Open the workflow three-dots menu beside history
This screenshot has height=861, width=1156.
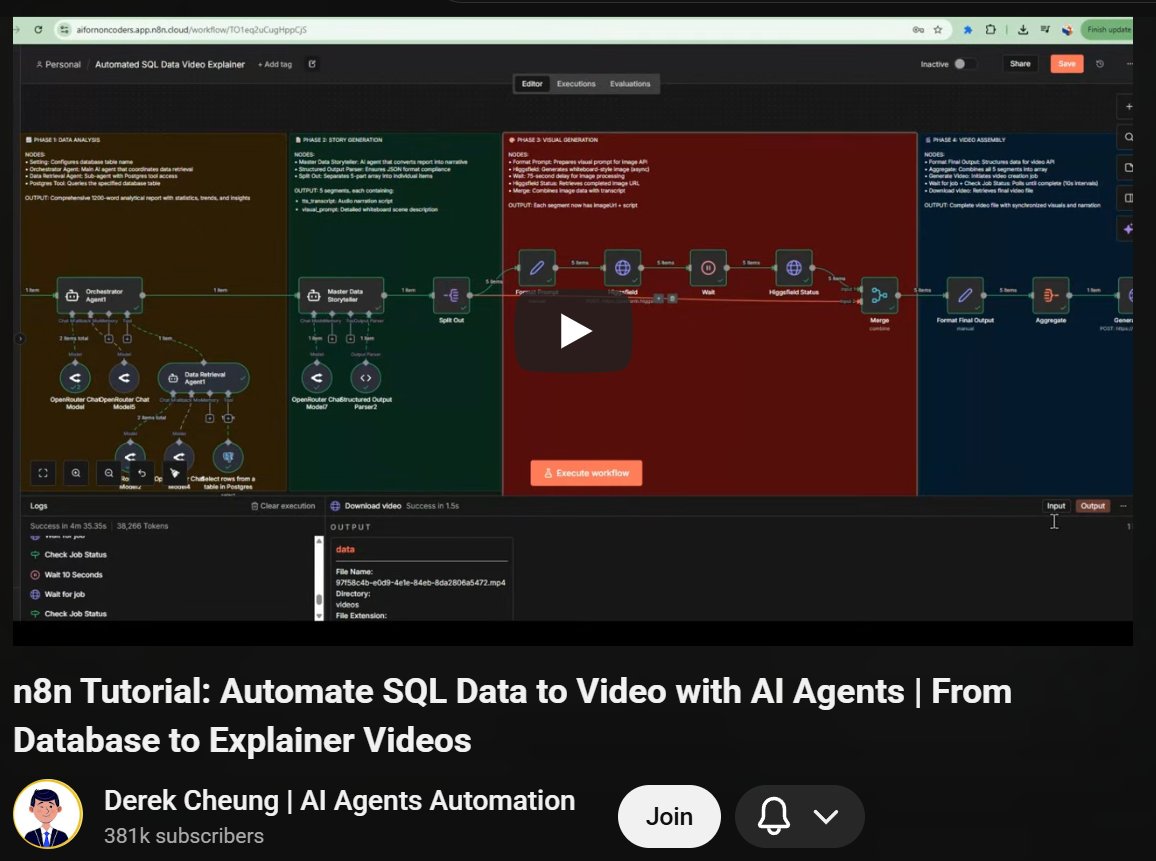tap(1129, 64)
